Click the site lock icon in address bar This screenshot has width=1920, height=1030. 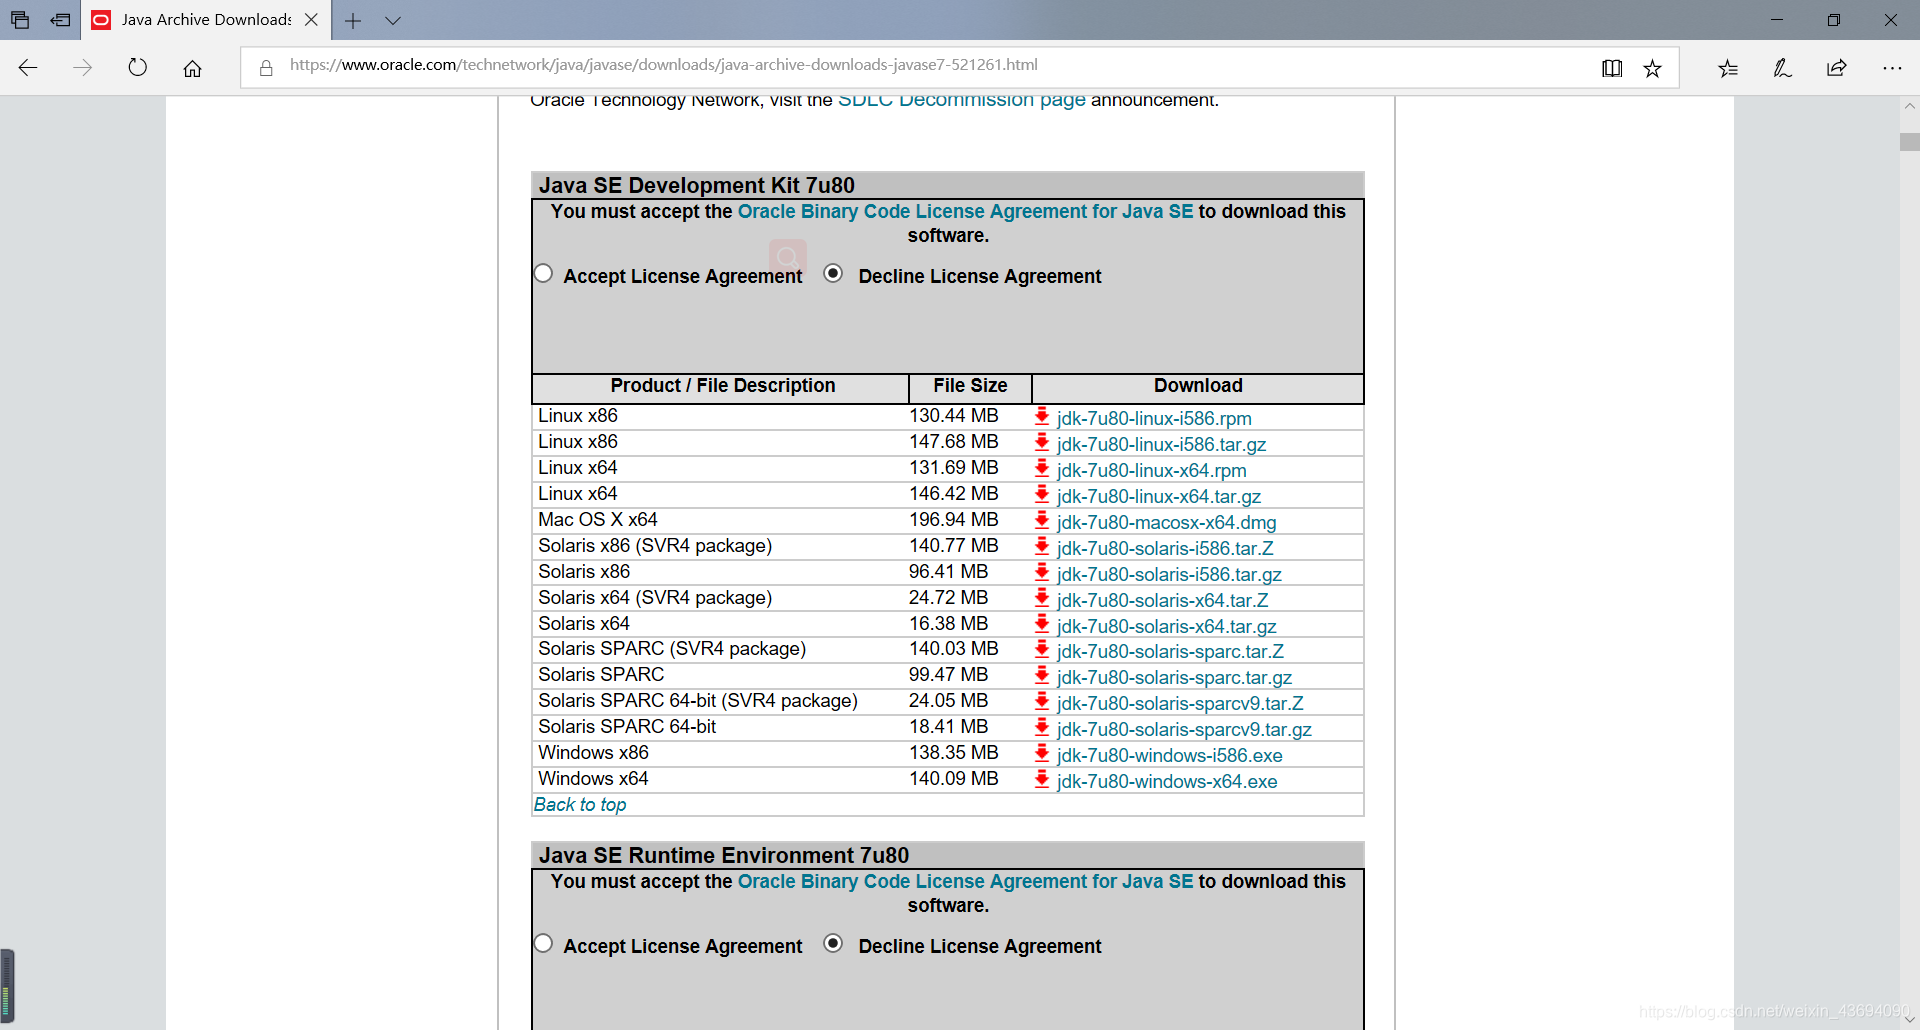tap(266, 68)
